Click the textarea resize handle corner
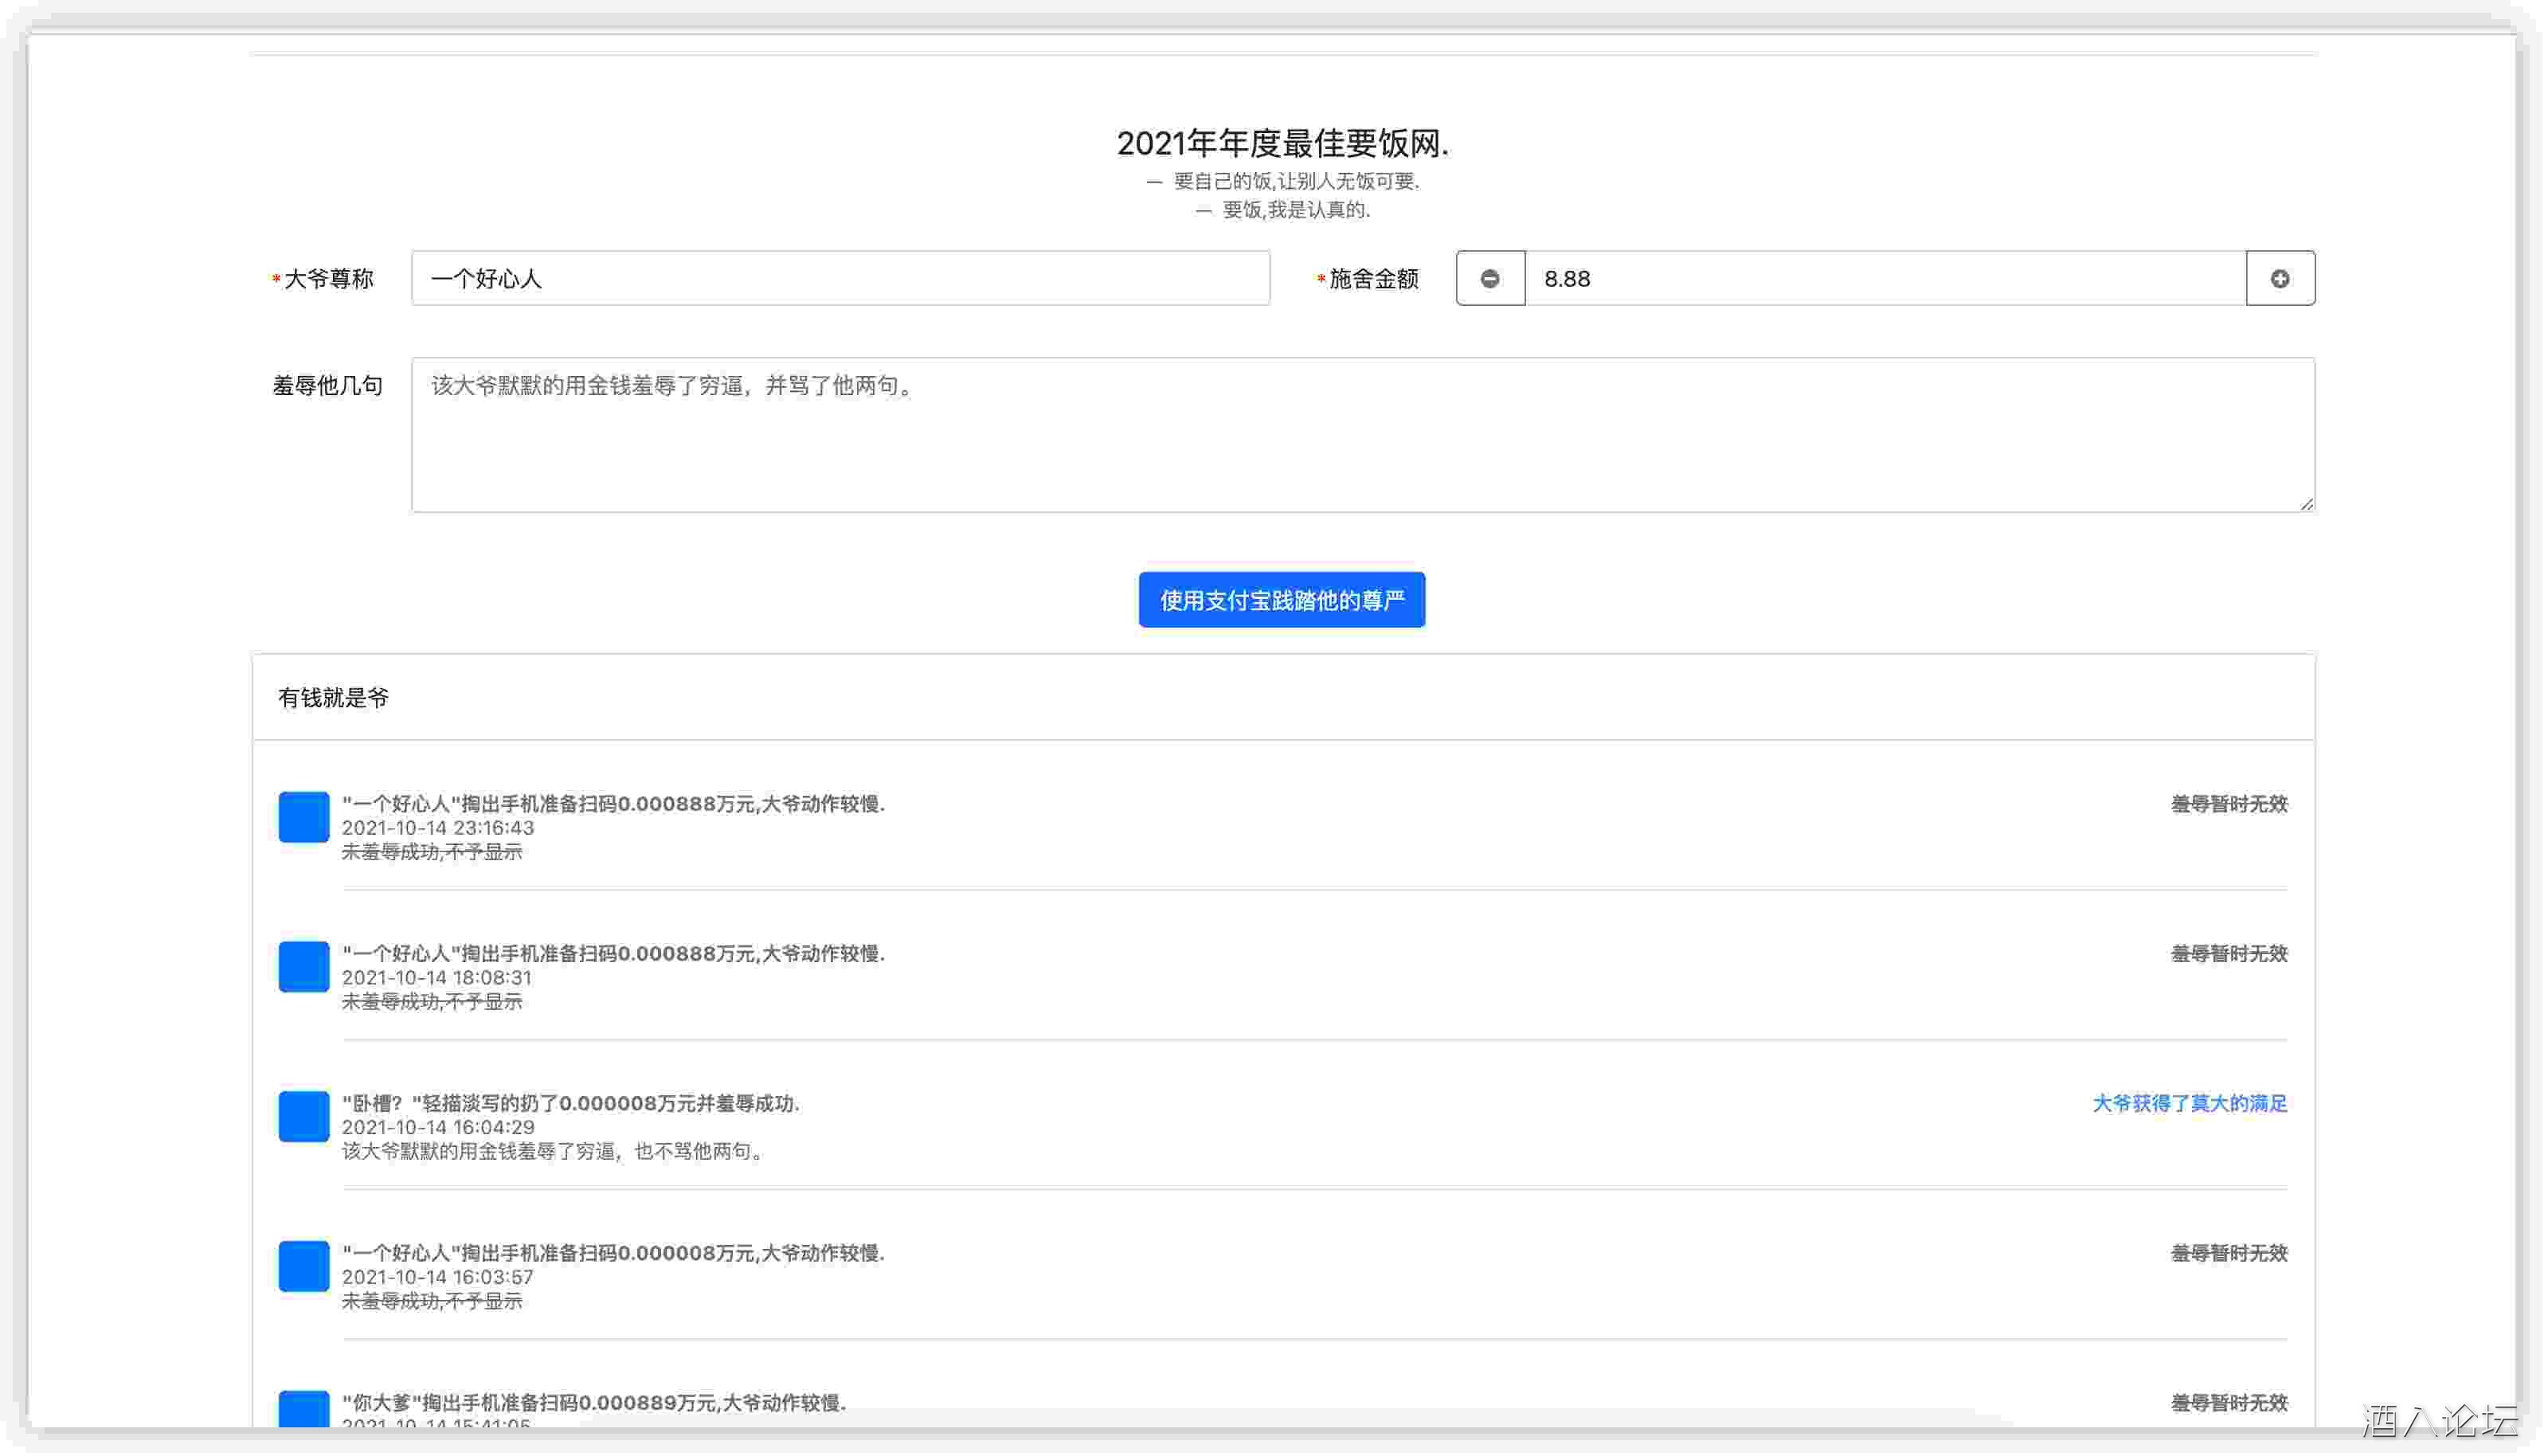This screenshot has width=2544, height=1456. point(2305,504)
